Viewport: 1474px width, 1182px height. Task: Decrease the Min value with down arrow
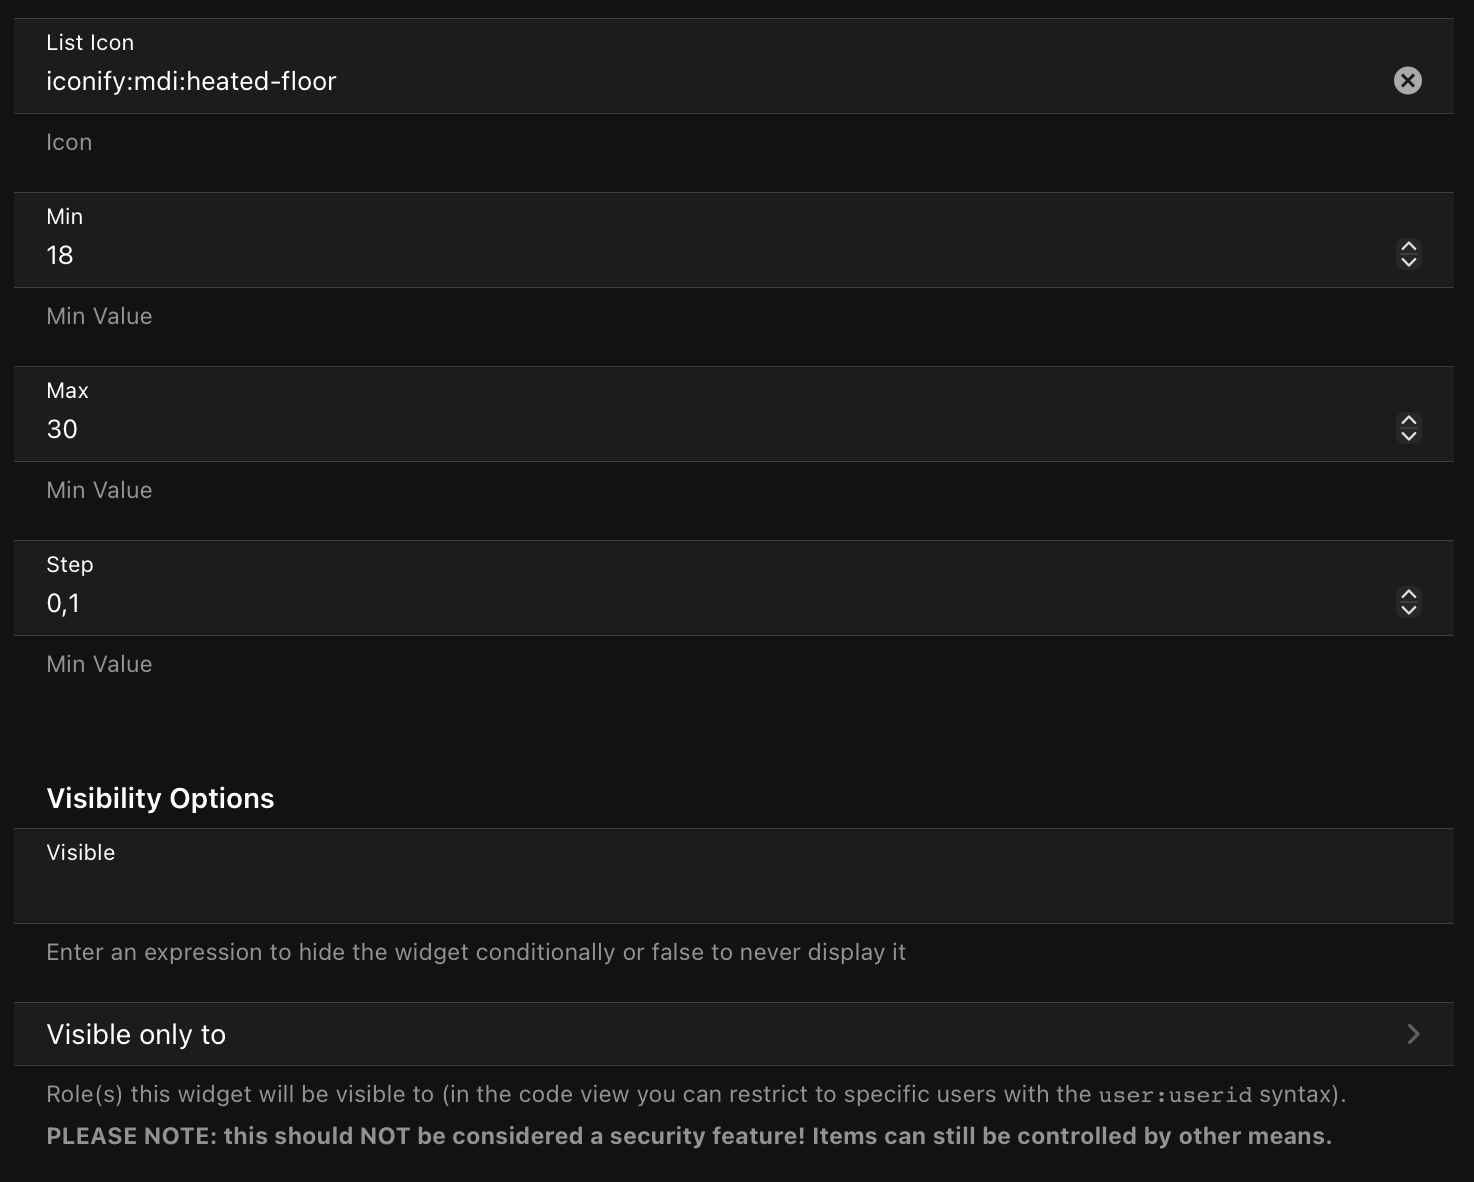tap(1408, 262)
